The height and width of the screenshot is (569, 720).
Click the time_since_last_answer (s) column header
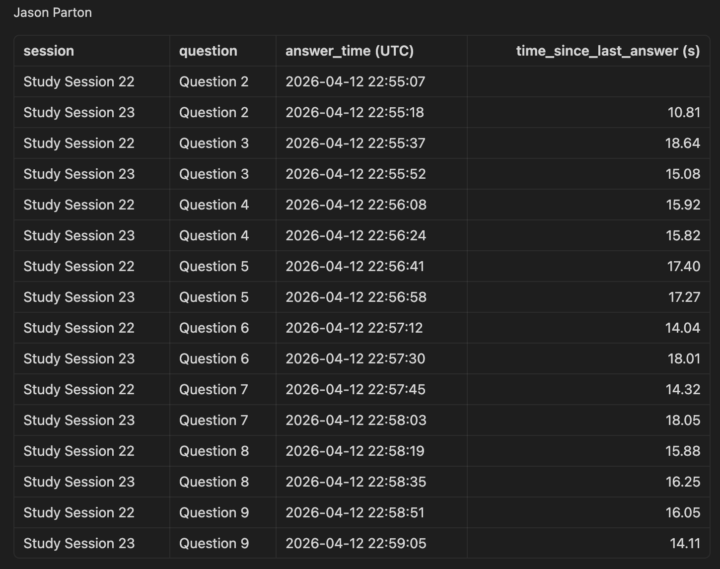608,51
